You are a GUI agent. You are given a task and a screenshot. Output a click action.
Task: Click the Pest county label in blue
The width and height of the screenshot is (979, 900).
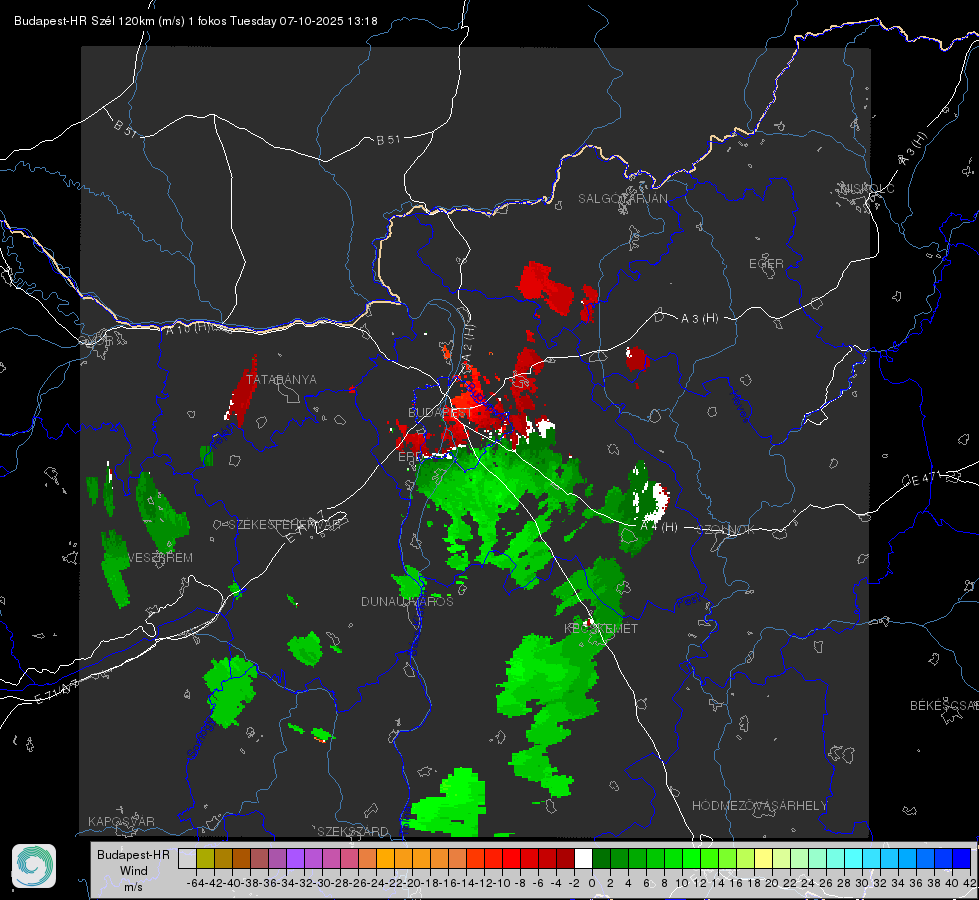click(687, 601)
